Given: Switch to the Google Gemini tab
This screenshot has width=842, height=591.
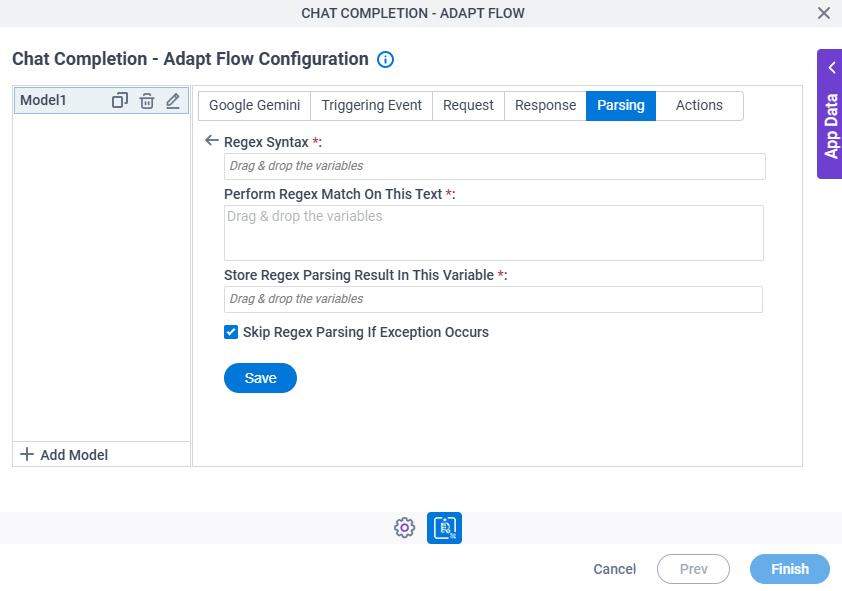Looking at the screenshot, I should 255,105.
